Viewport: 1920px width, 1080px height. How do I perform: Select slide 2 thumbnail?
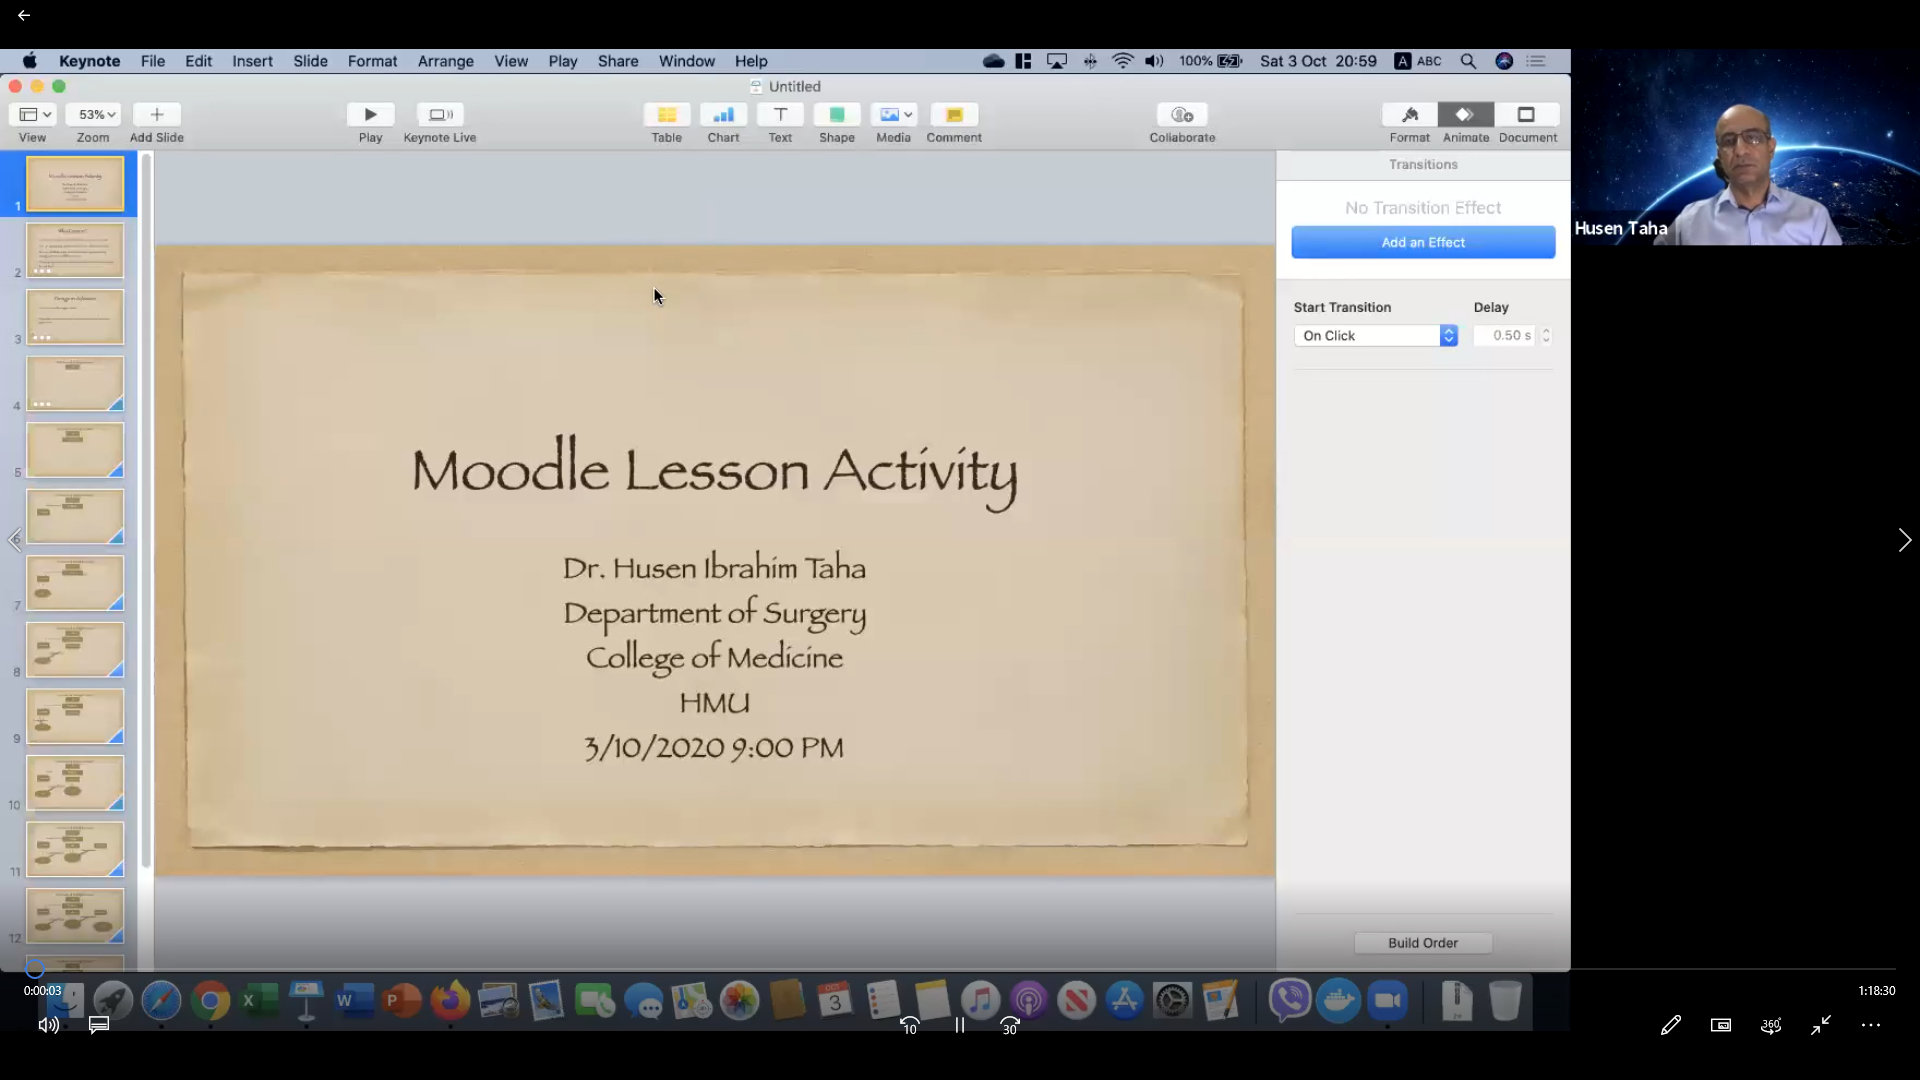[x=75, y=250]
